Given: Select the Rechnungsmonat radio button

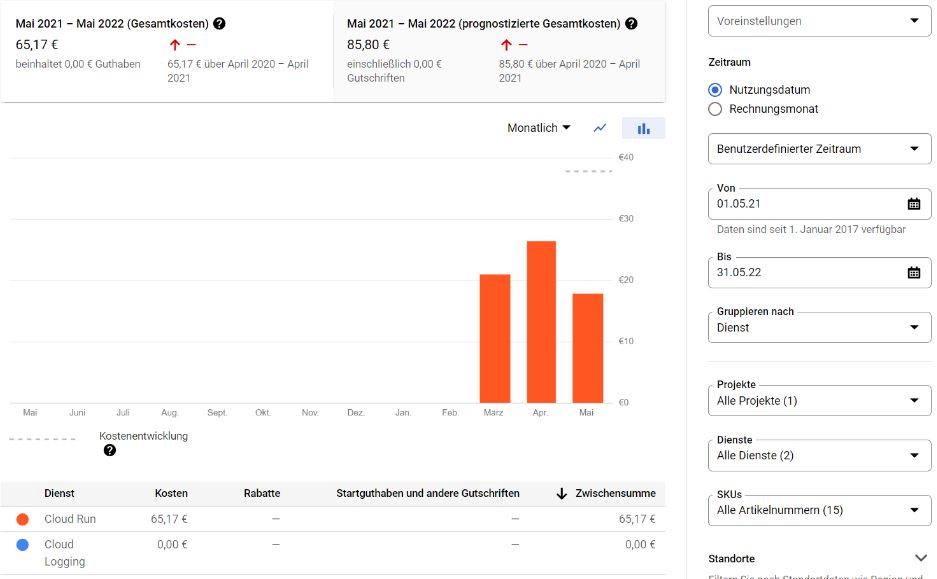Looking at the screenshot, I should click(x=714, y=110).
